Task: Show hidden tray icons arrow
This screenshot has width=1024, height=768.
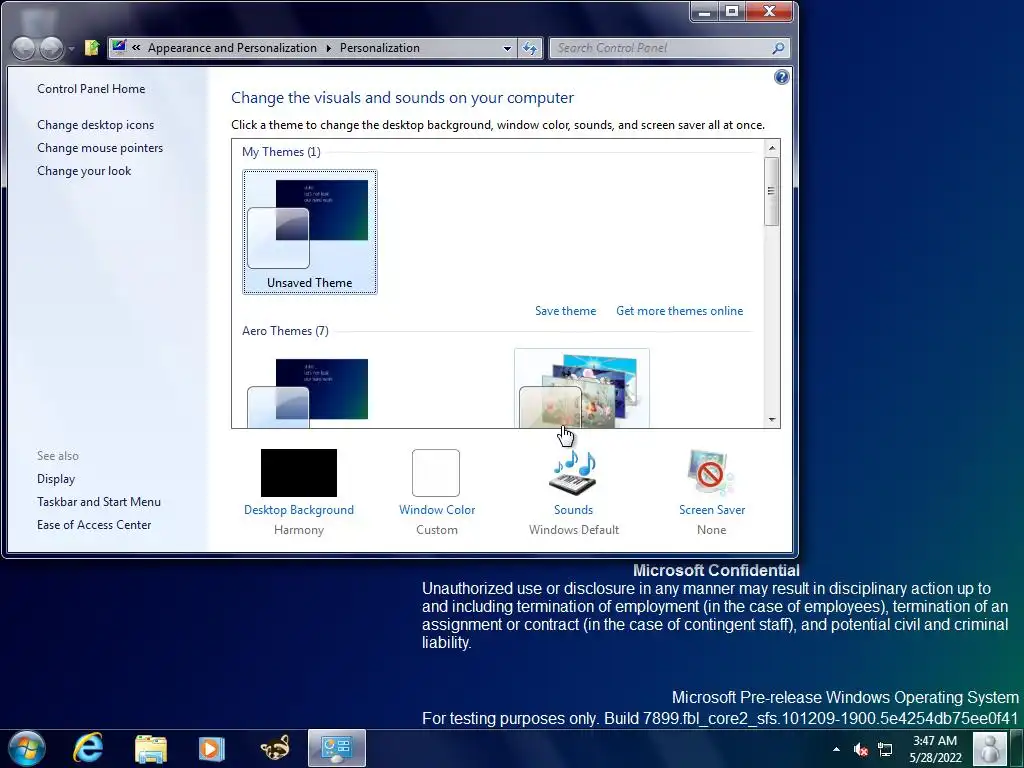Action: point(836,749)
